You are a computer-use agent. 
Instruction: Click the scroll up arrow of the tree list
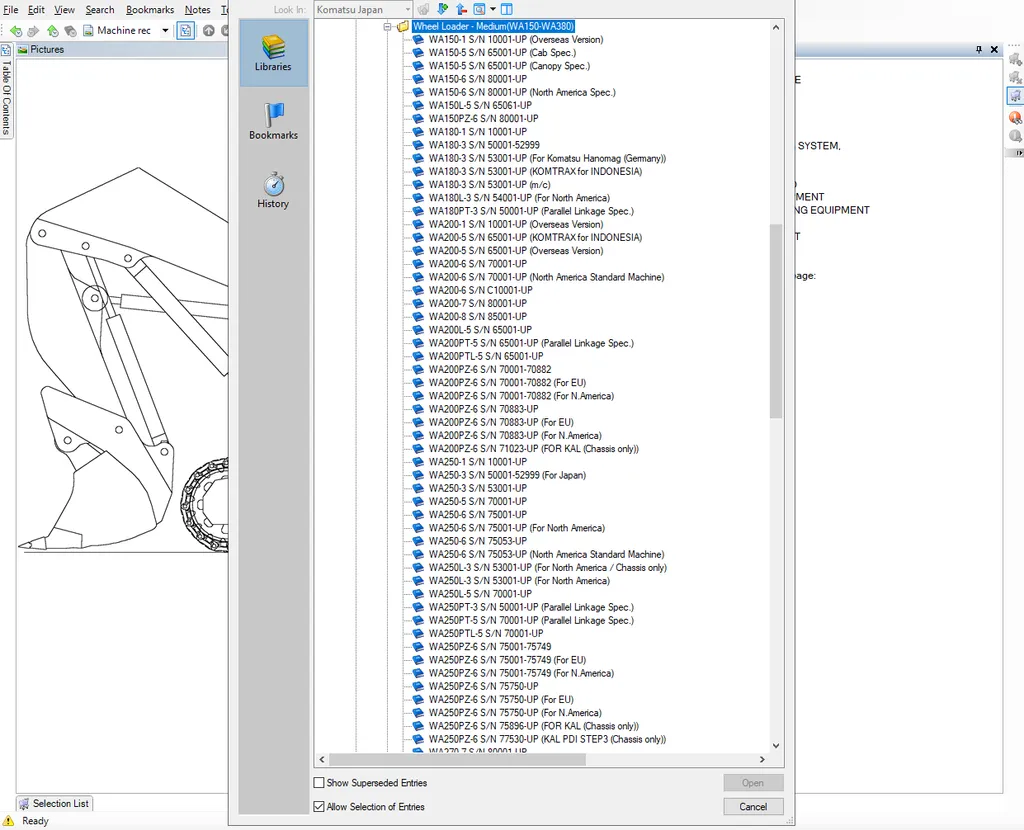[776, 27]
